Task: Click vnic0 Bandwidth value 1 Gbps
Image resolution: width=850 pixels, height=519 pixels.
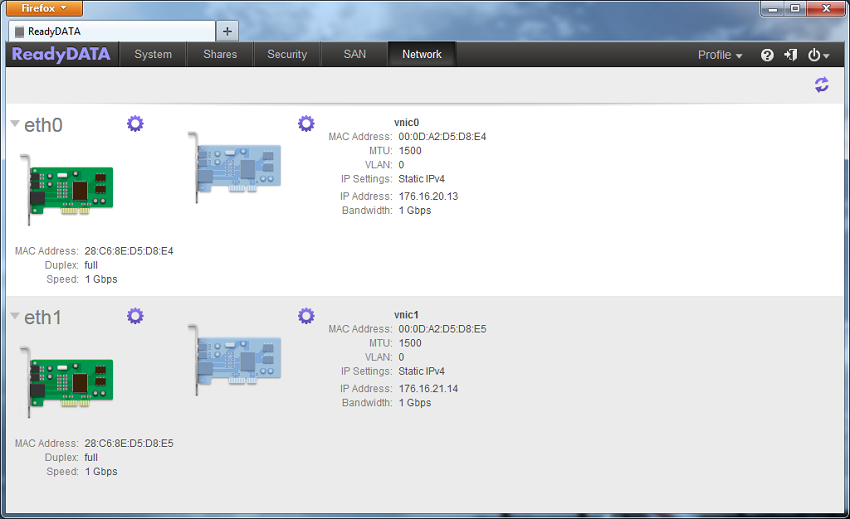Action: [x=415, y=210]
